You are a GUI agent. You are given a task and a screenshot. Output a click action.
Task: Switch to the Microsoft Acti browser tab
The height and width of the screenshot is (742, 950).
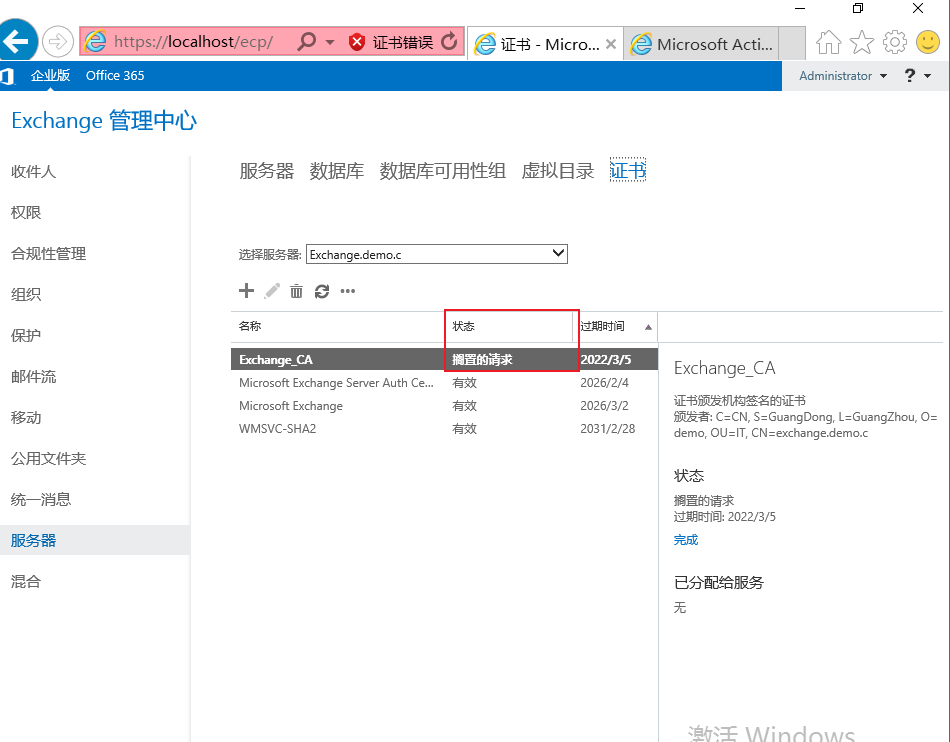710,43
